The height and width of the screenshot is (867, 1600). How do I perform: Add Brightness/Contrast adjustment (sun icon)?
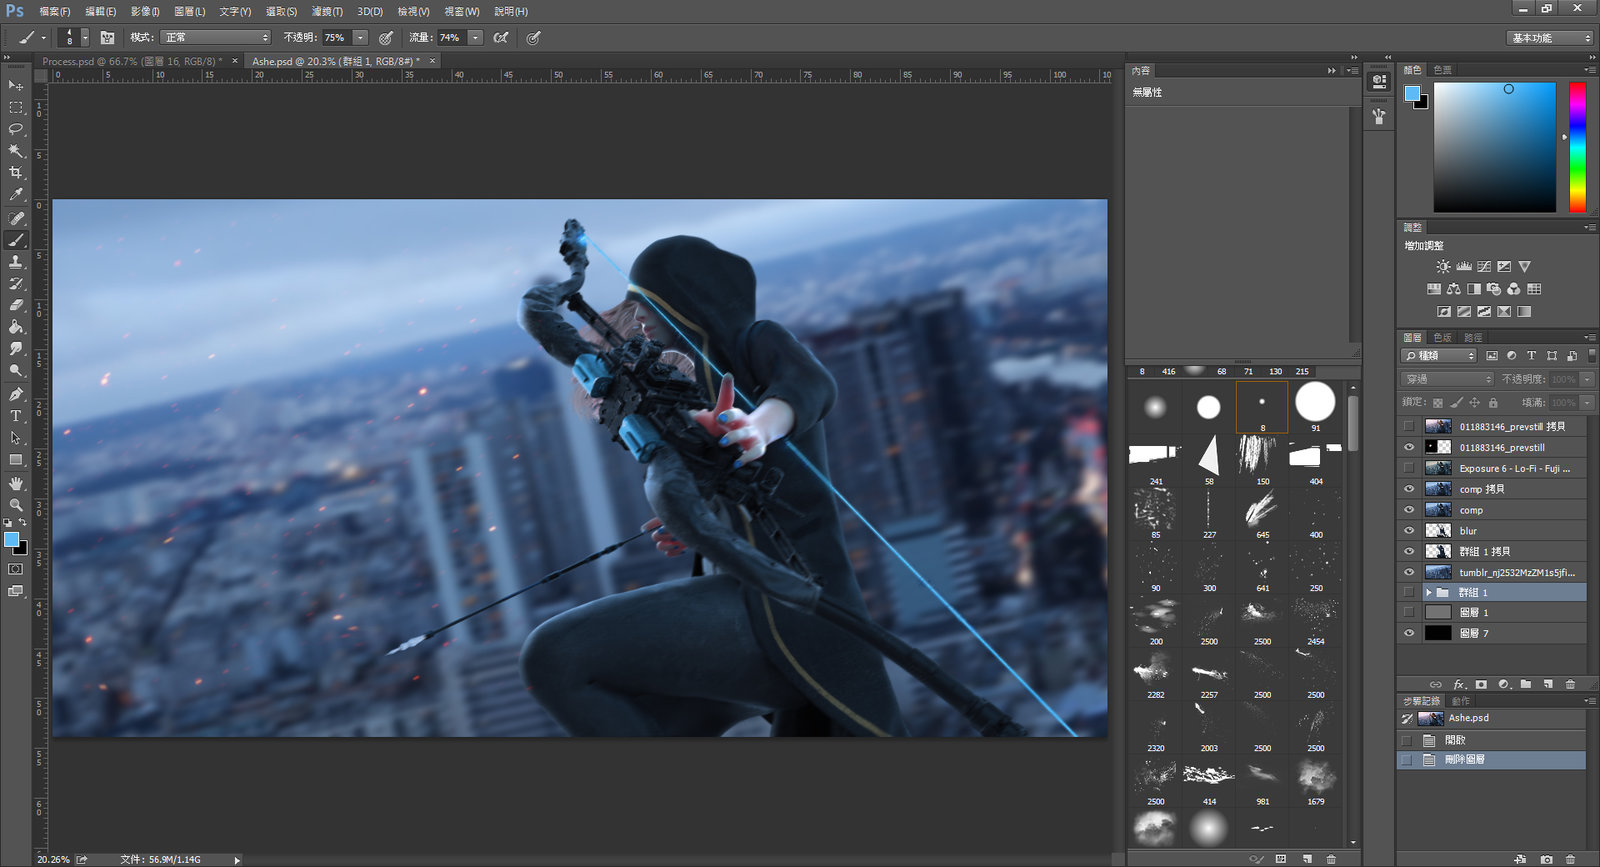(x=1443, y=267)
